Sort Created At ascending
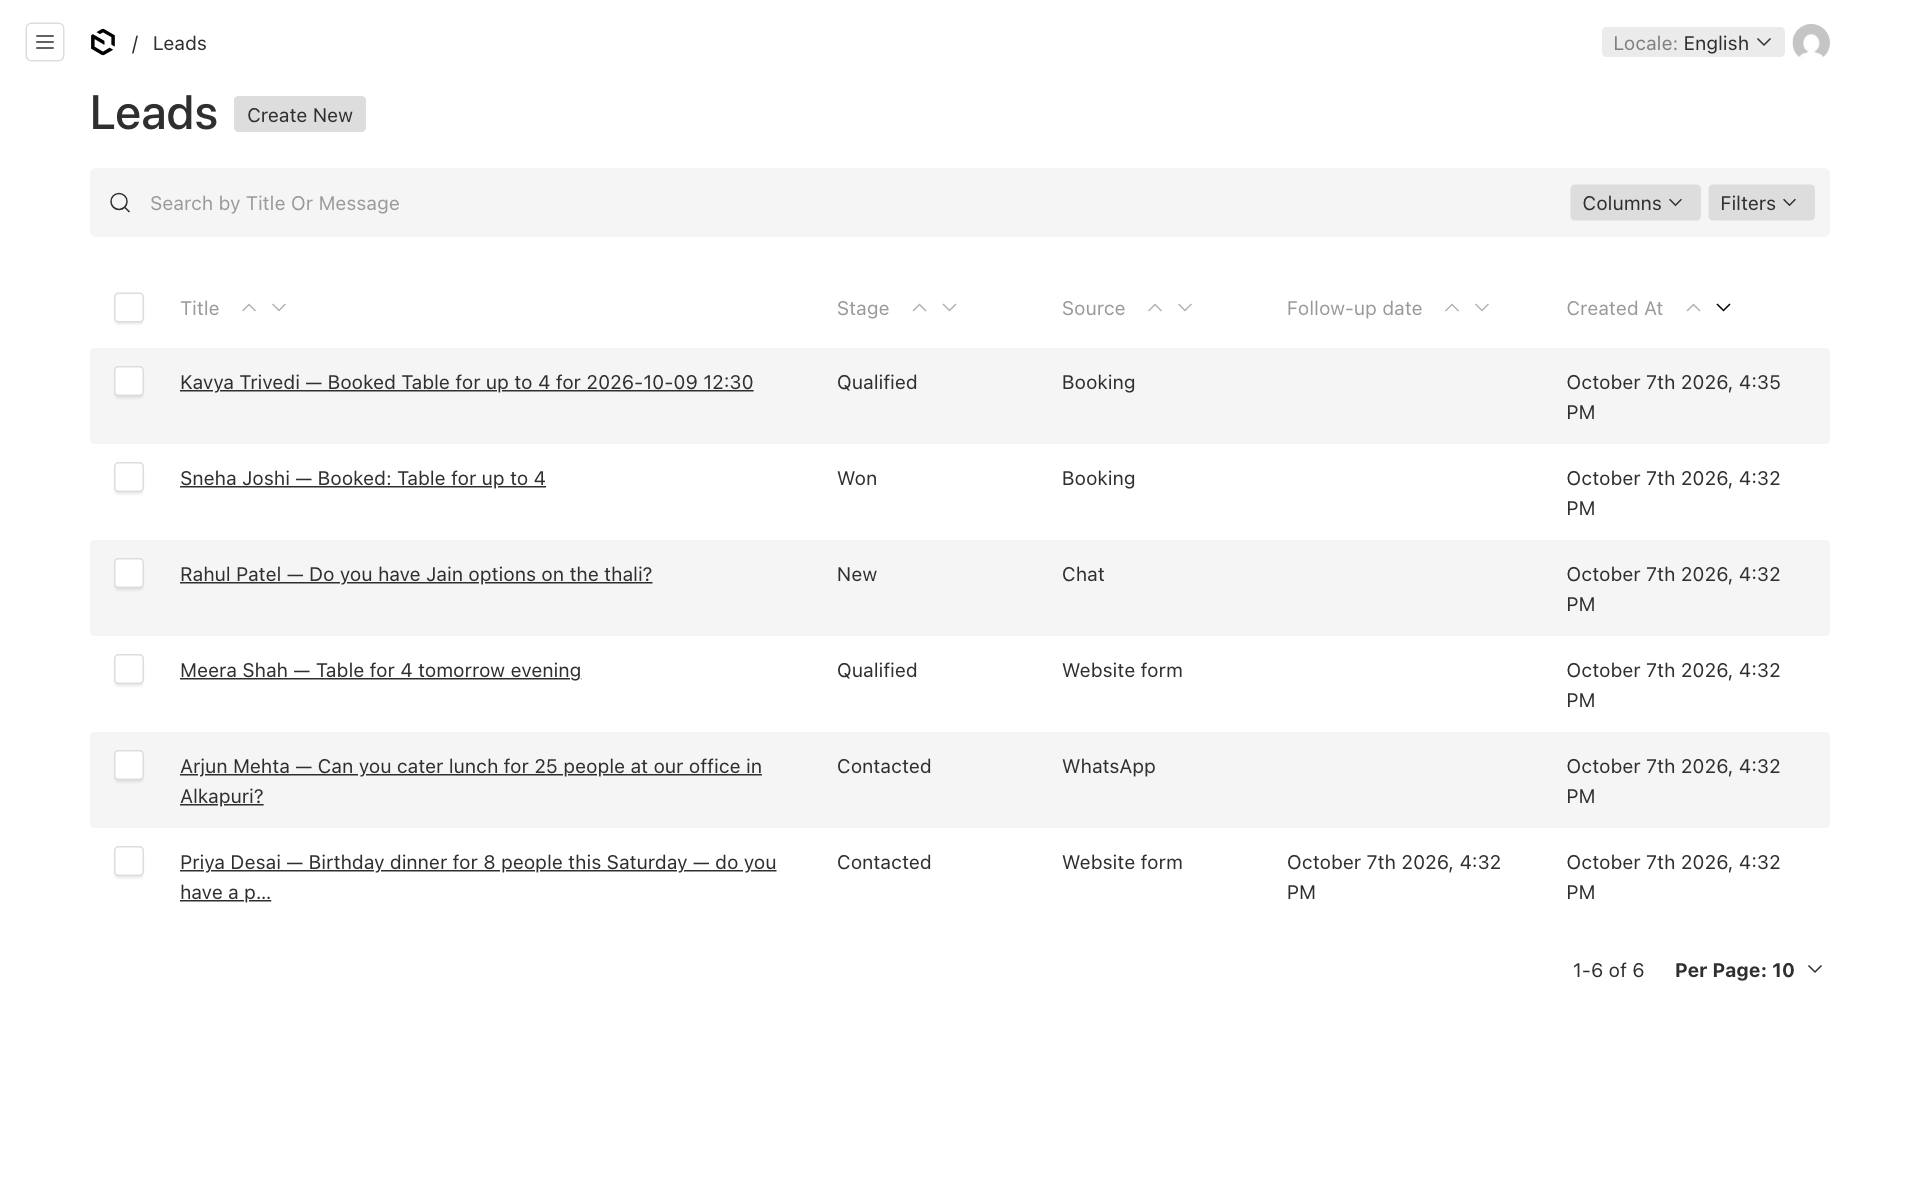Image resolution: width=1920 pixels, height=1200 pixels. click(x=1693, y=308)
